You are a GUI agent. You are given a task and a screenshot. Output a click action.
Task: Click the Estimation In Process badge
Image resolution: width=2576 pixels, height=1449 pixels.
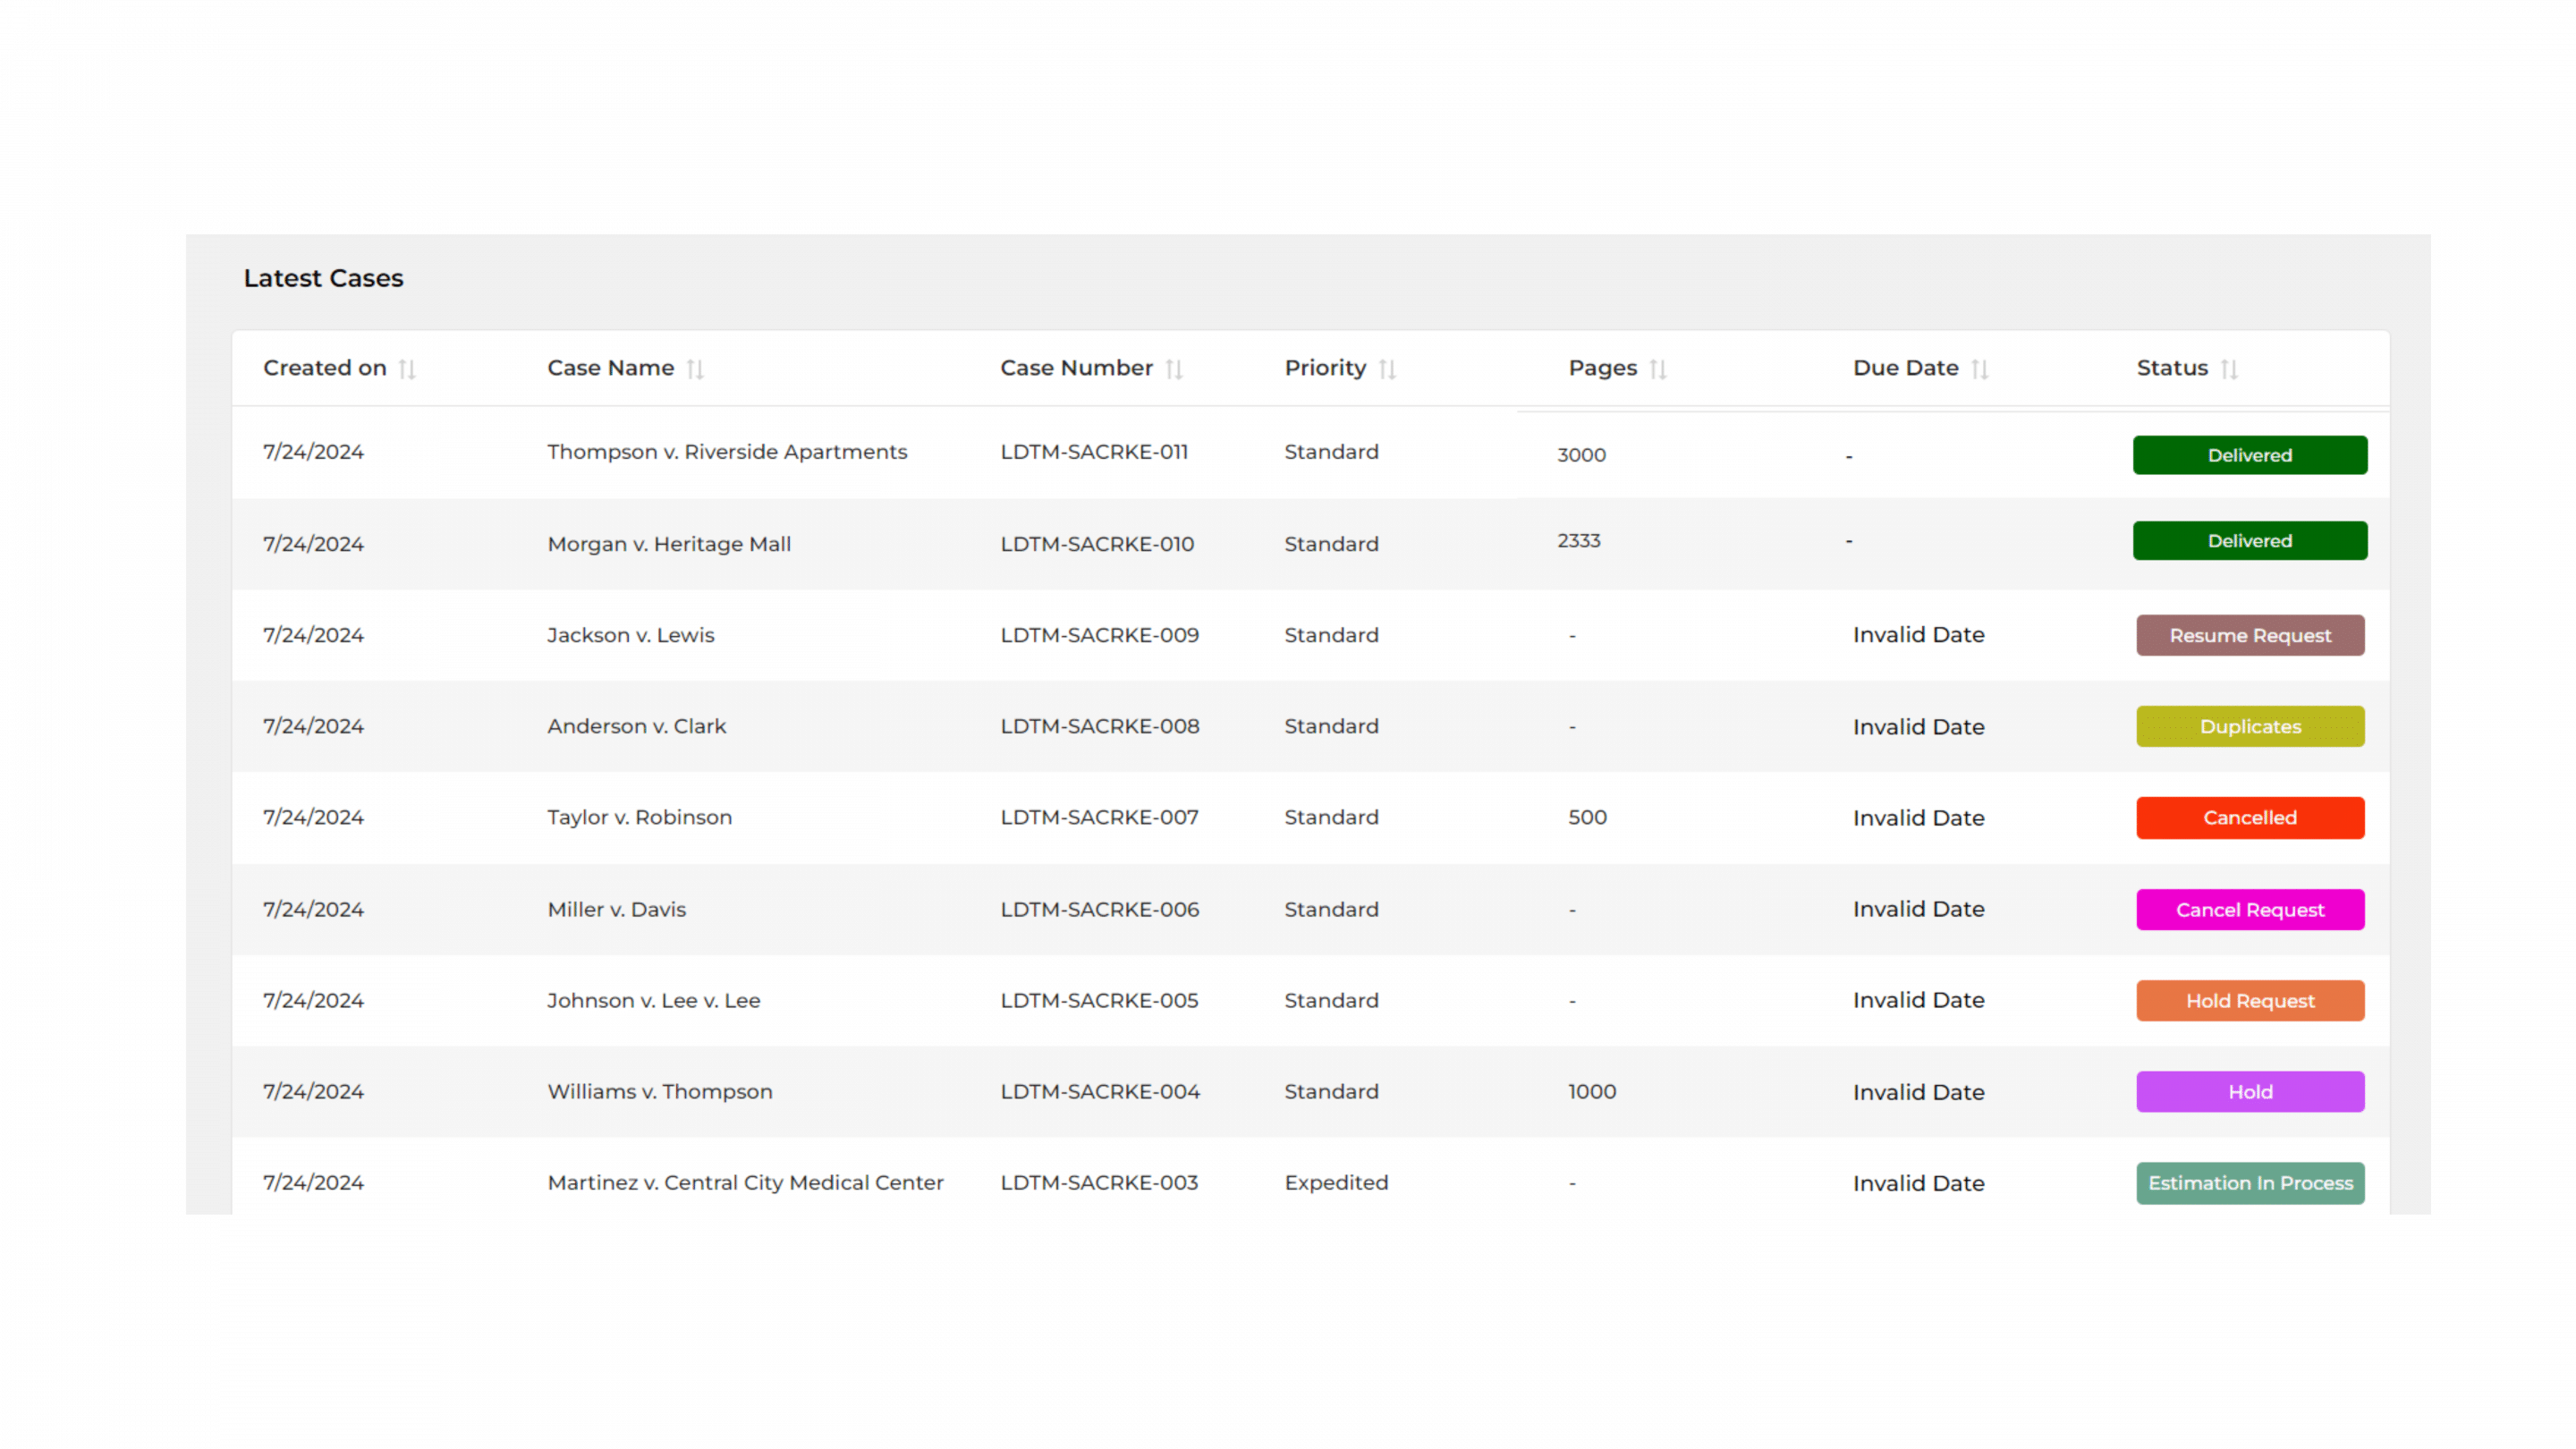coord(2250,1183)
